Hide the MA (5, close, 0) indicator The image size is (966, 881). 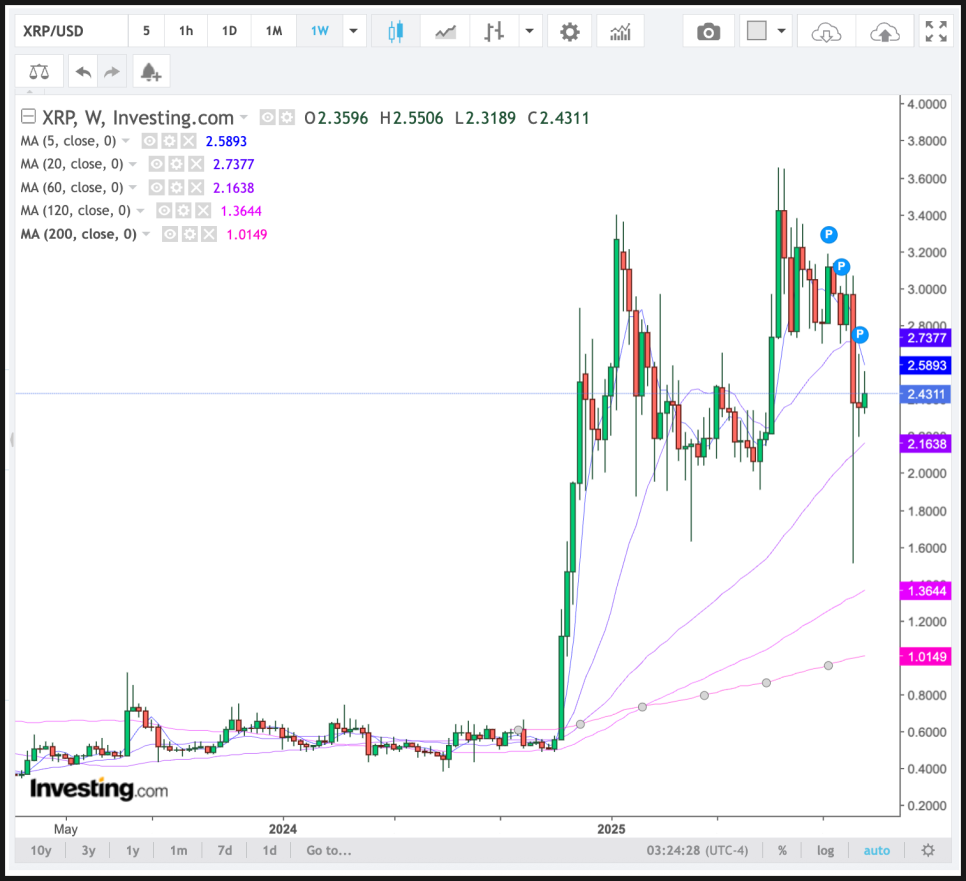click(x=149, y=142)
